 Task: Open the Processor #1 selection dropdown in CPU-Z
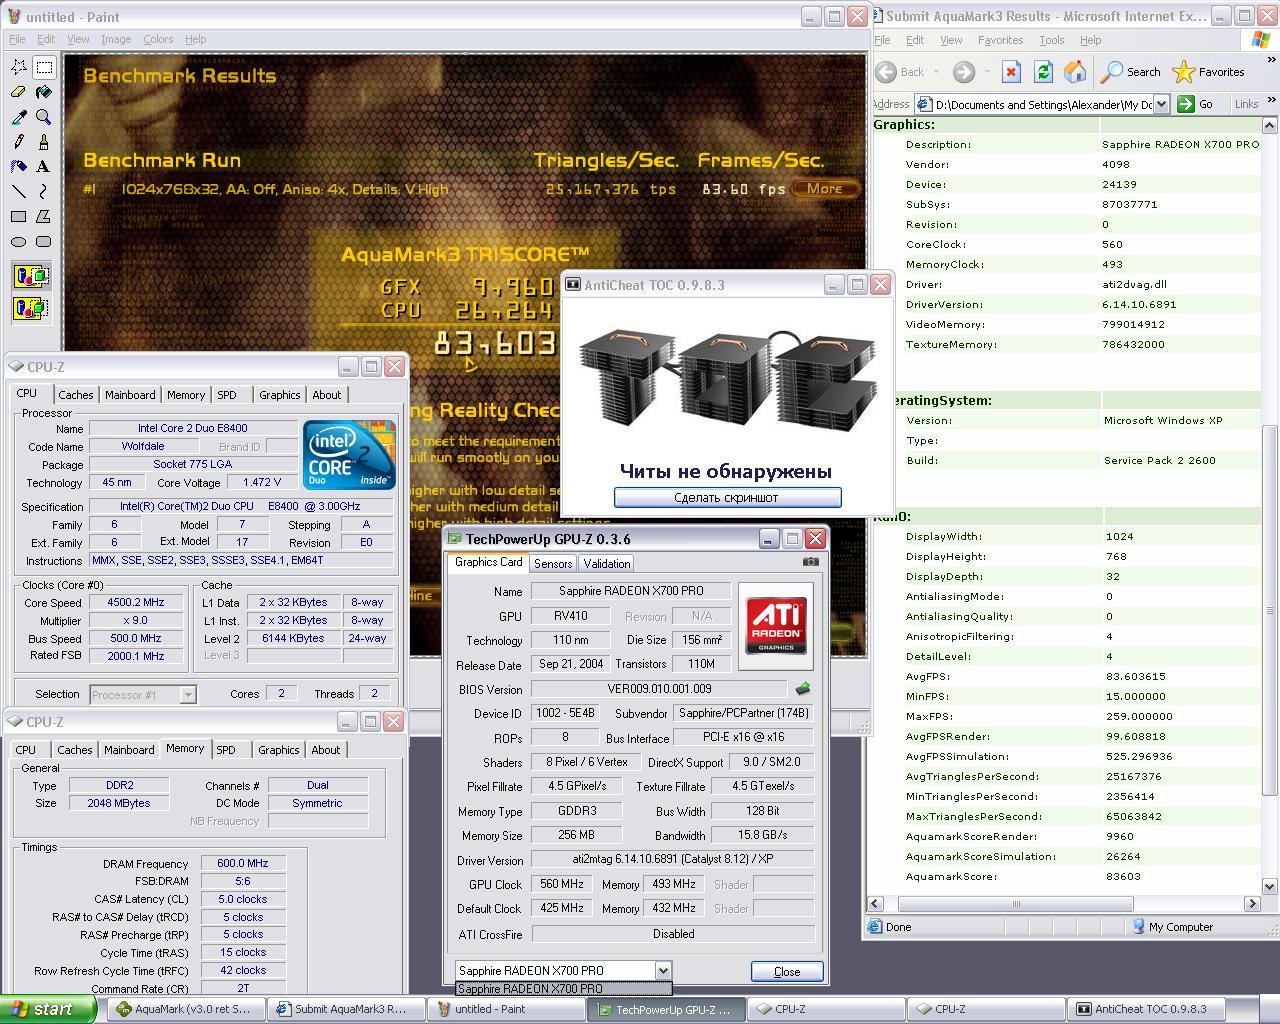(x=187, y=694)
